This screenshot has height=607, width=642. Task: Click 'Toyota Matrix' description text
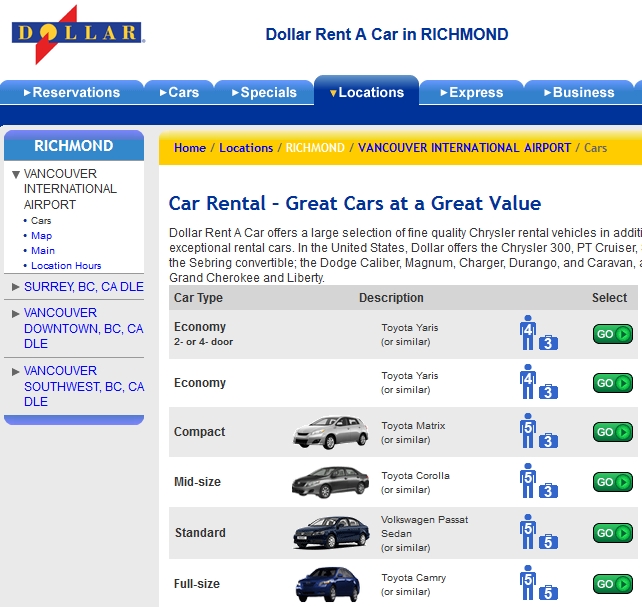[x=413, y=426]
